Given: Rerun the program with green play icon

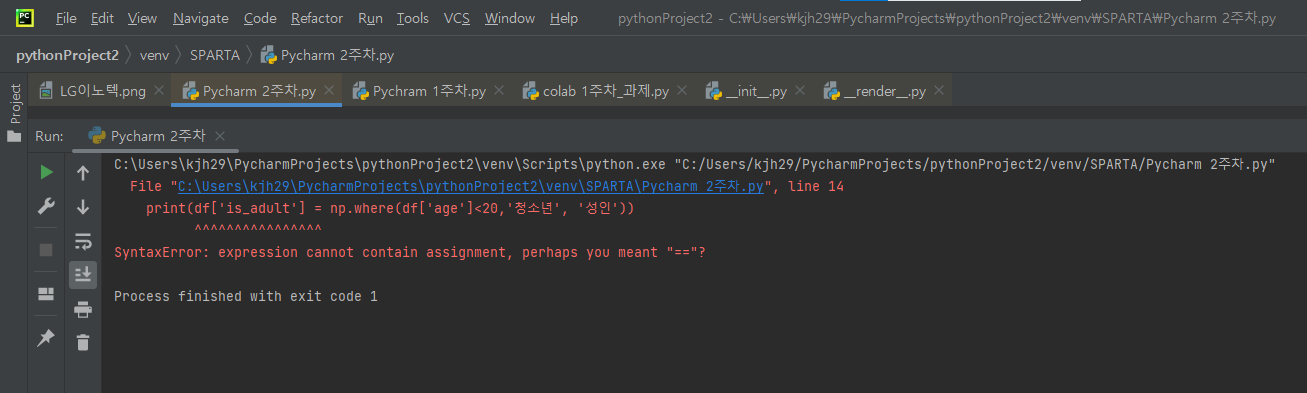Looking at the screenshot, I should [46, 172].
